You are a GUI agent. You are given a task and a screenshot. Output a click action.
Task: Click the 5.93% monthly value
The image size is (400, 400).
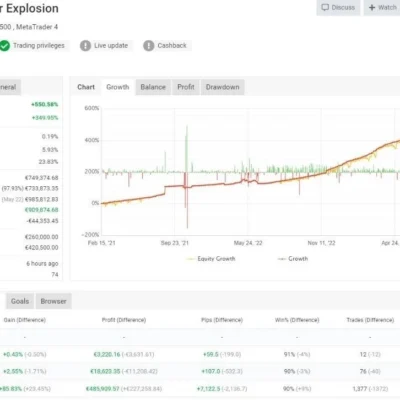(x=50, y=150)
